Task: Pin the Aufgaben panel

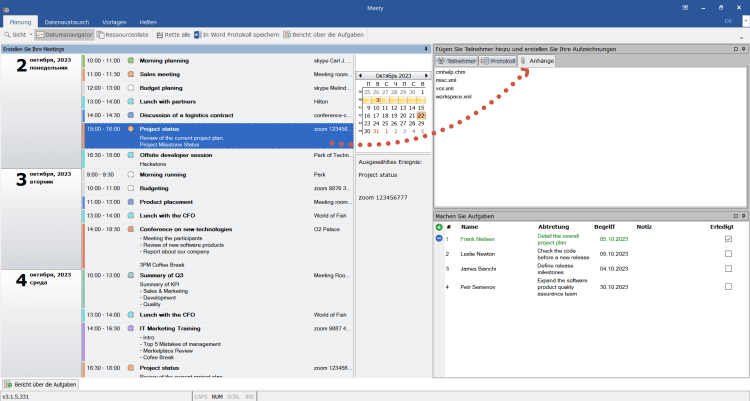Action: [x=743, y=216]
